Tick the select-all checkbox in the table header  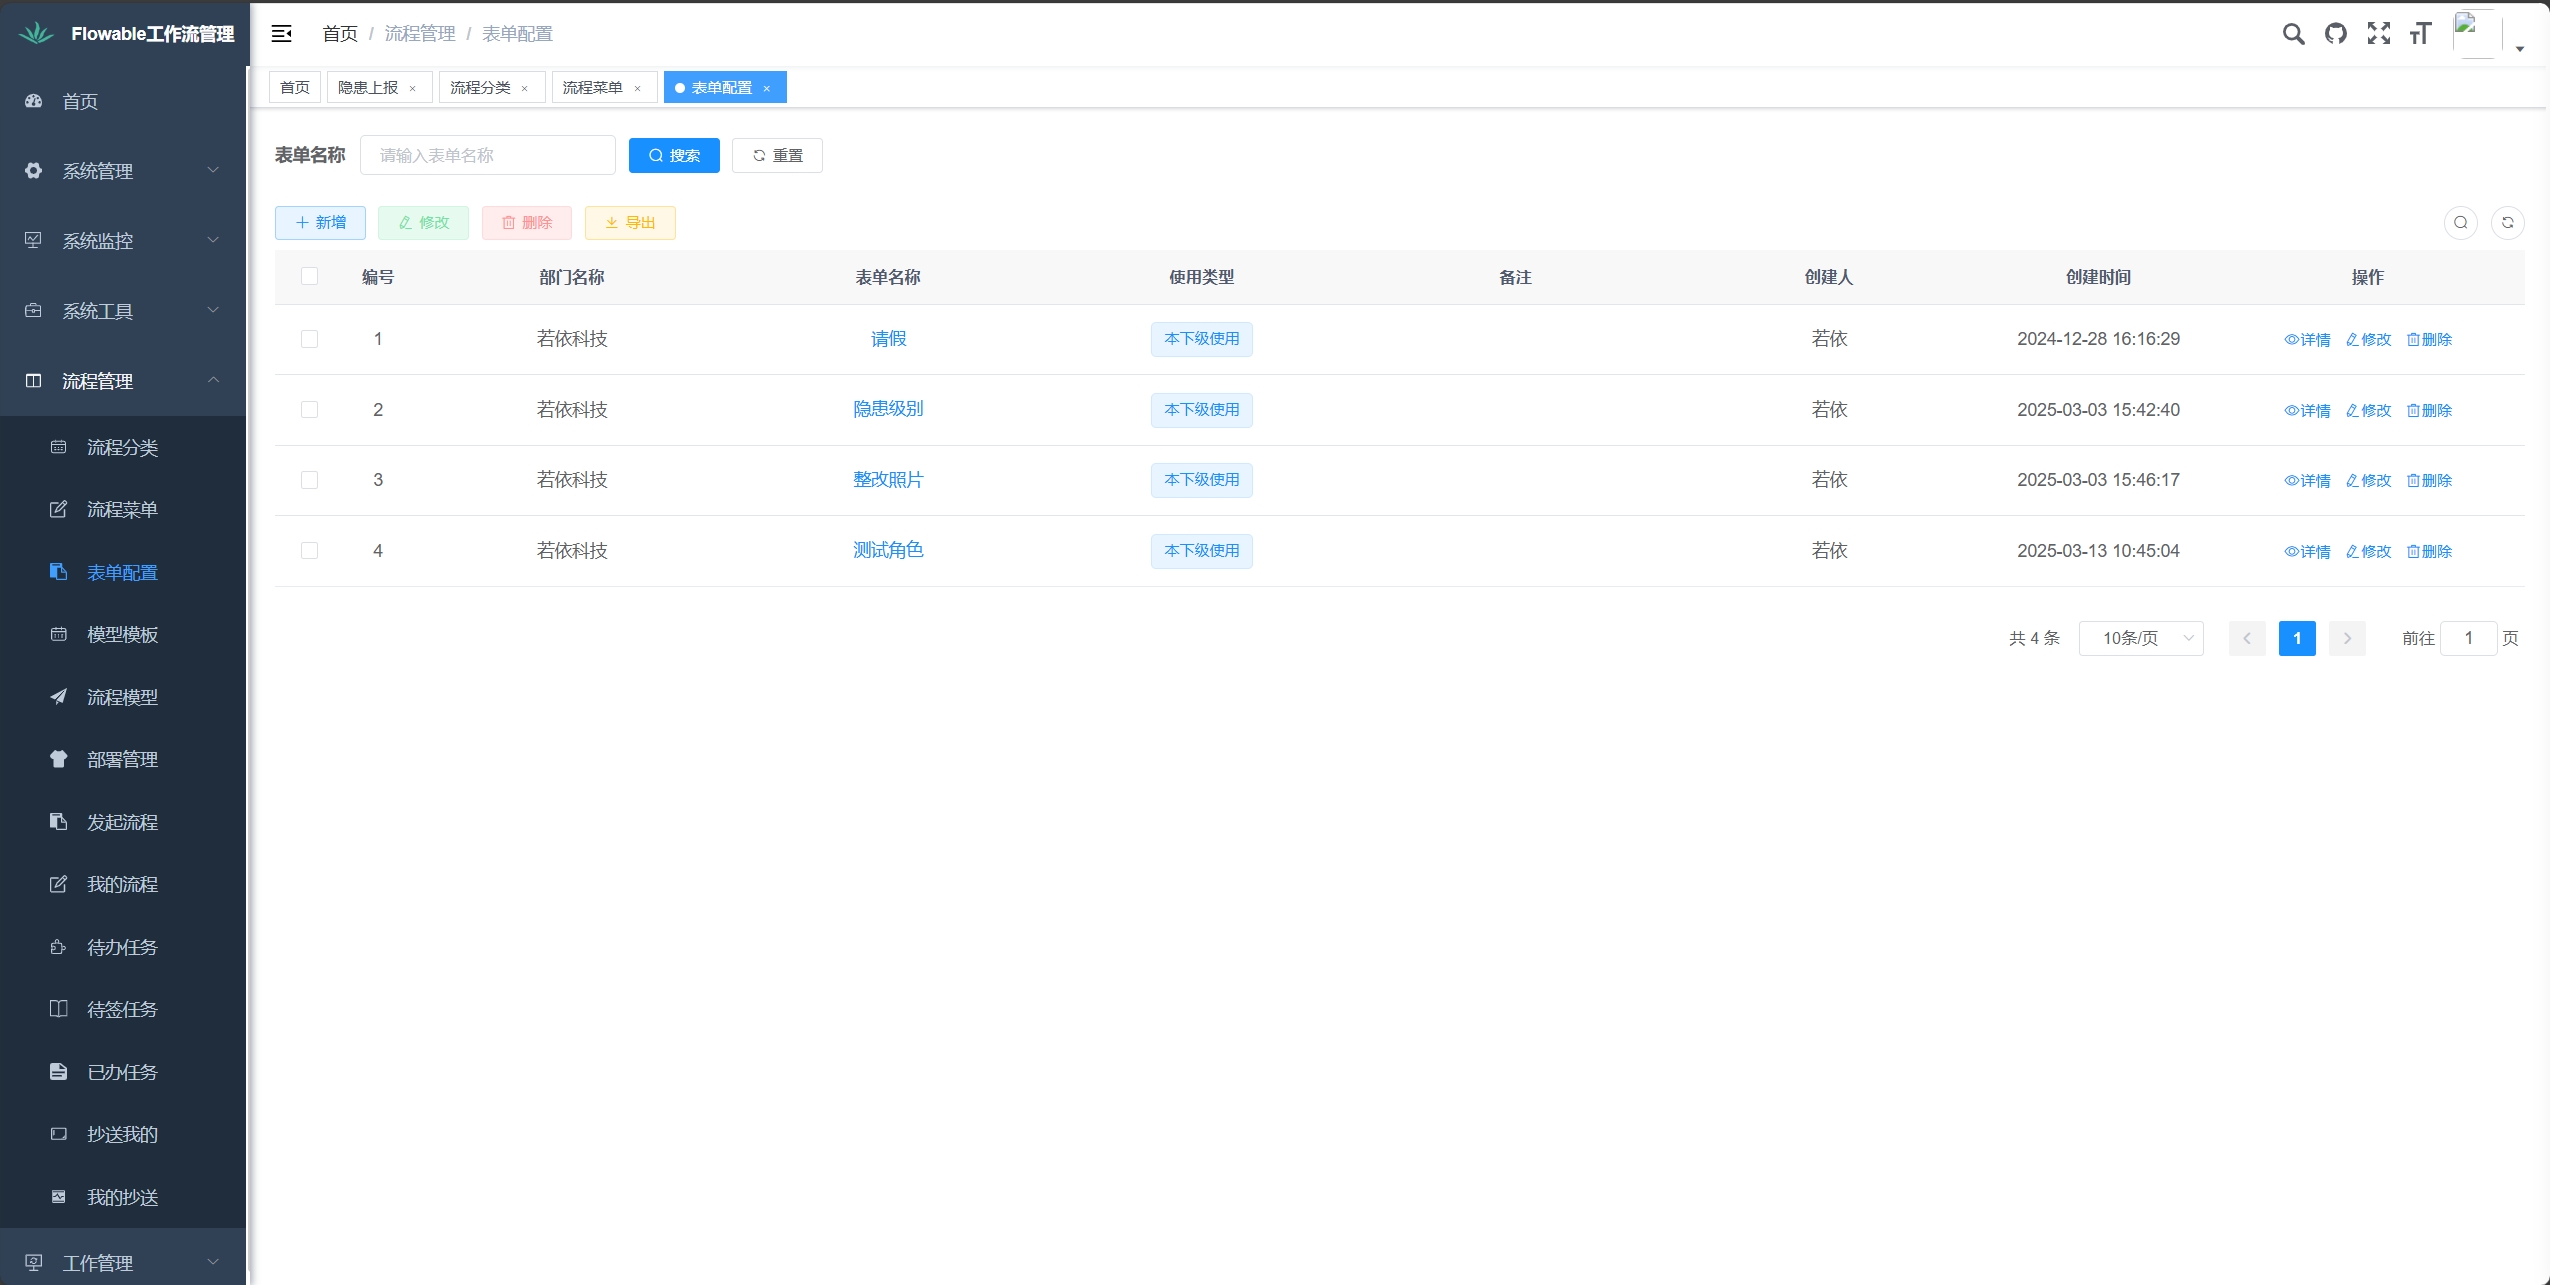click(x=309, y=277)
